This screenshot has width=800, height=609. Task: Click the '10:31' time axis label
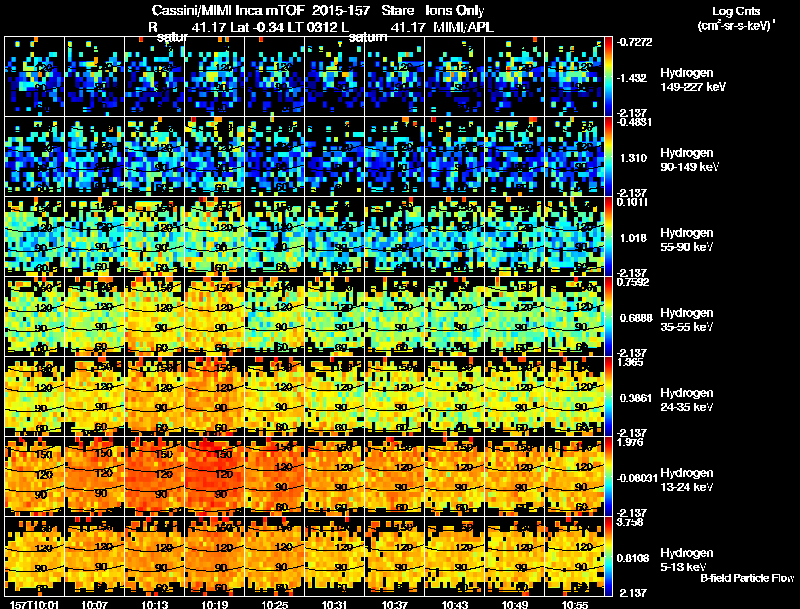coord(335,604)
